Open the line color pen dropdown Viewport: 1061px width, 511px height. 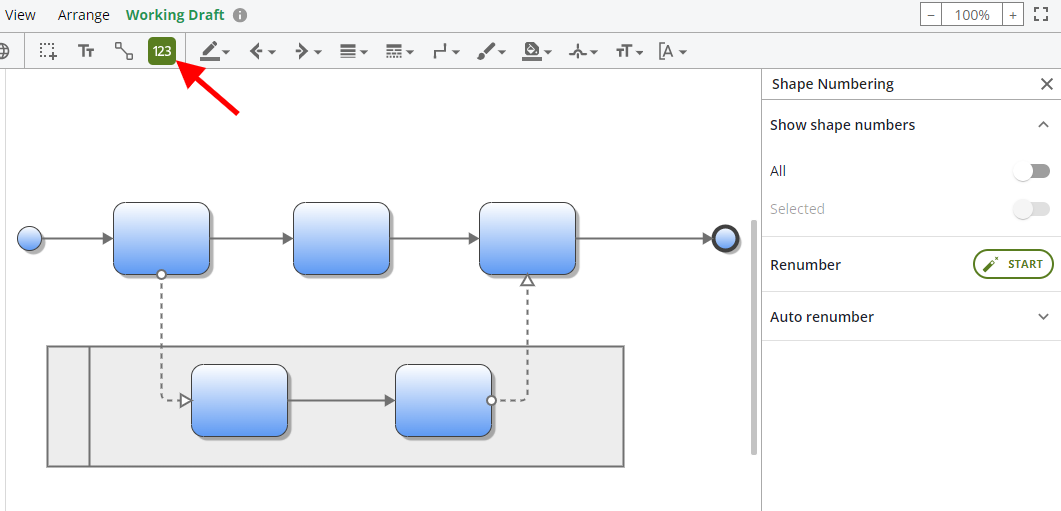[x=214, y=51]
